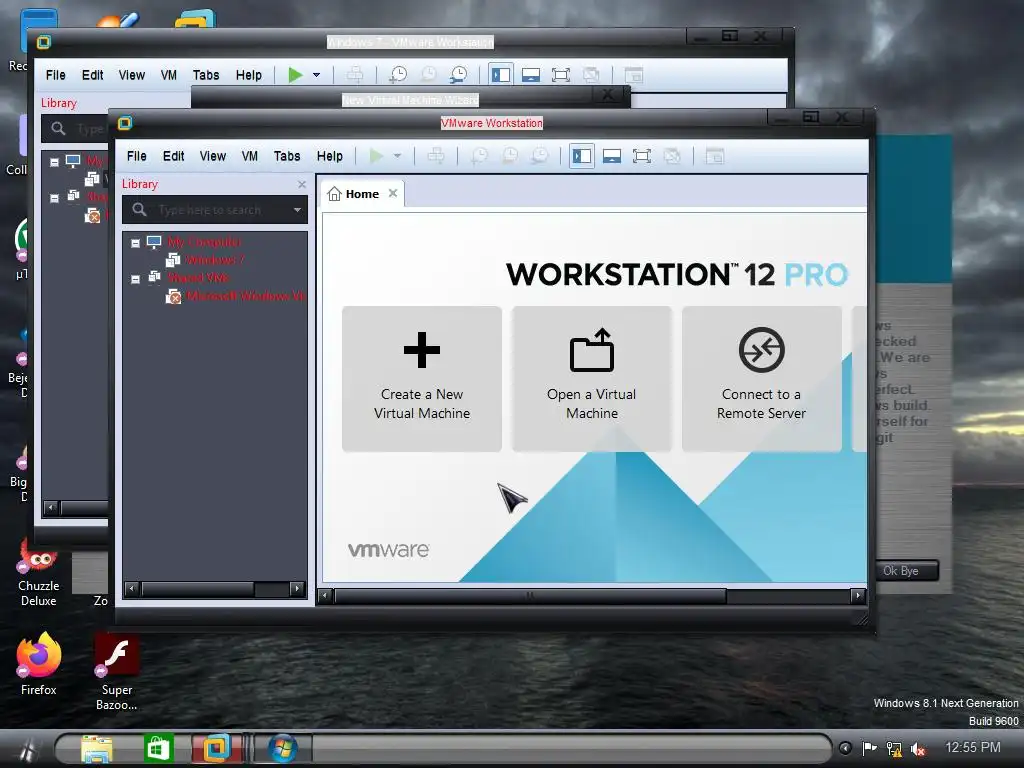1024x768 pixels.
Task: Toggle the show library button in front VMware Workstation toolbar
Action: point(582,156)
